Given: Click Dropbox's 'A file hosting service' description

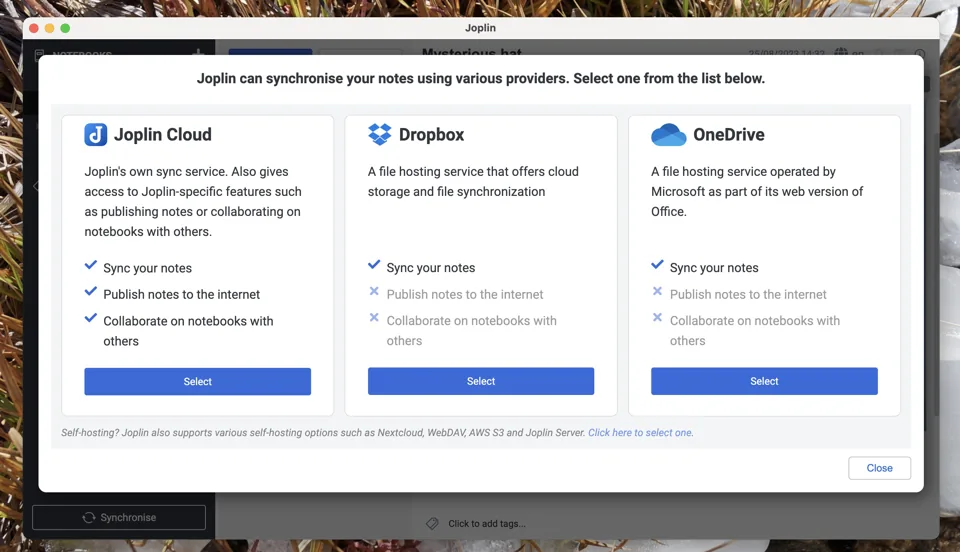Looking at the screenshot, I should pyautogui.click(x=473, y=182).
